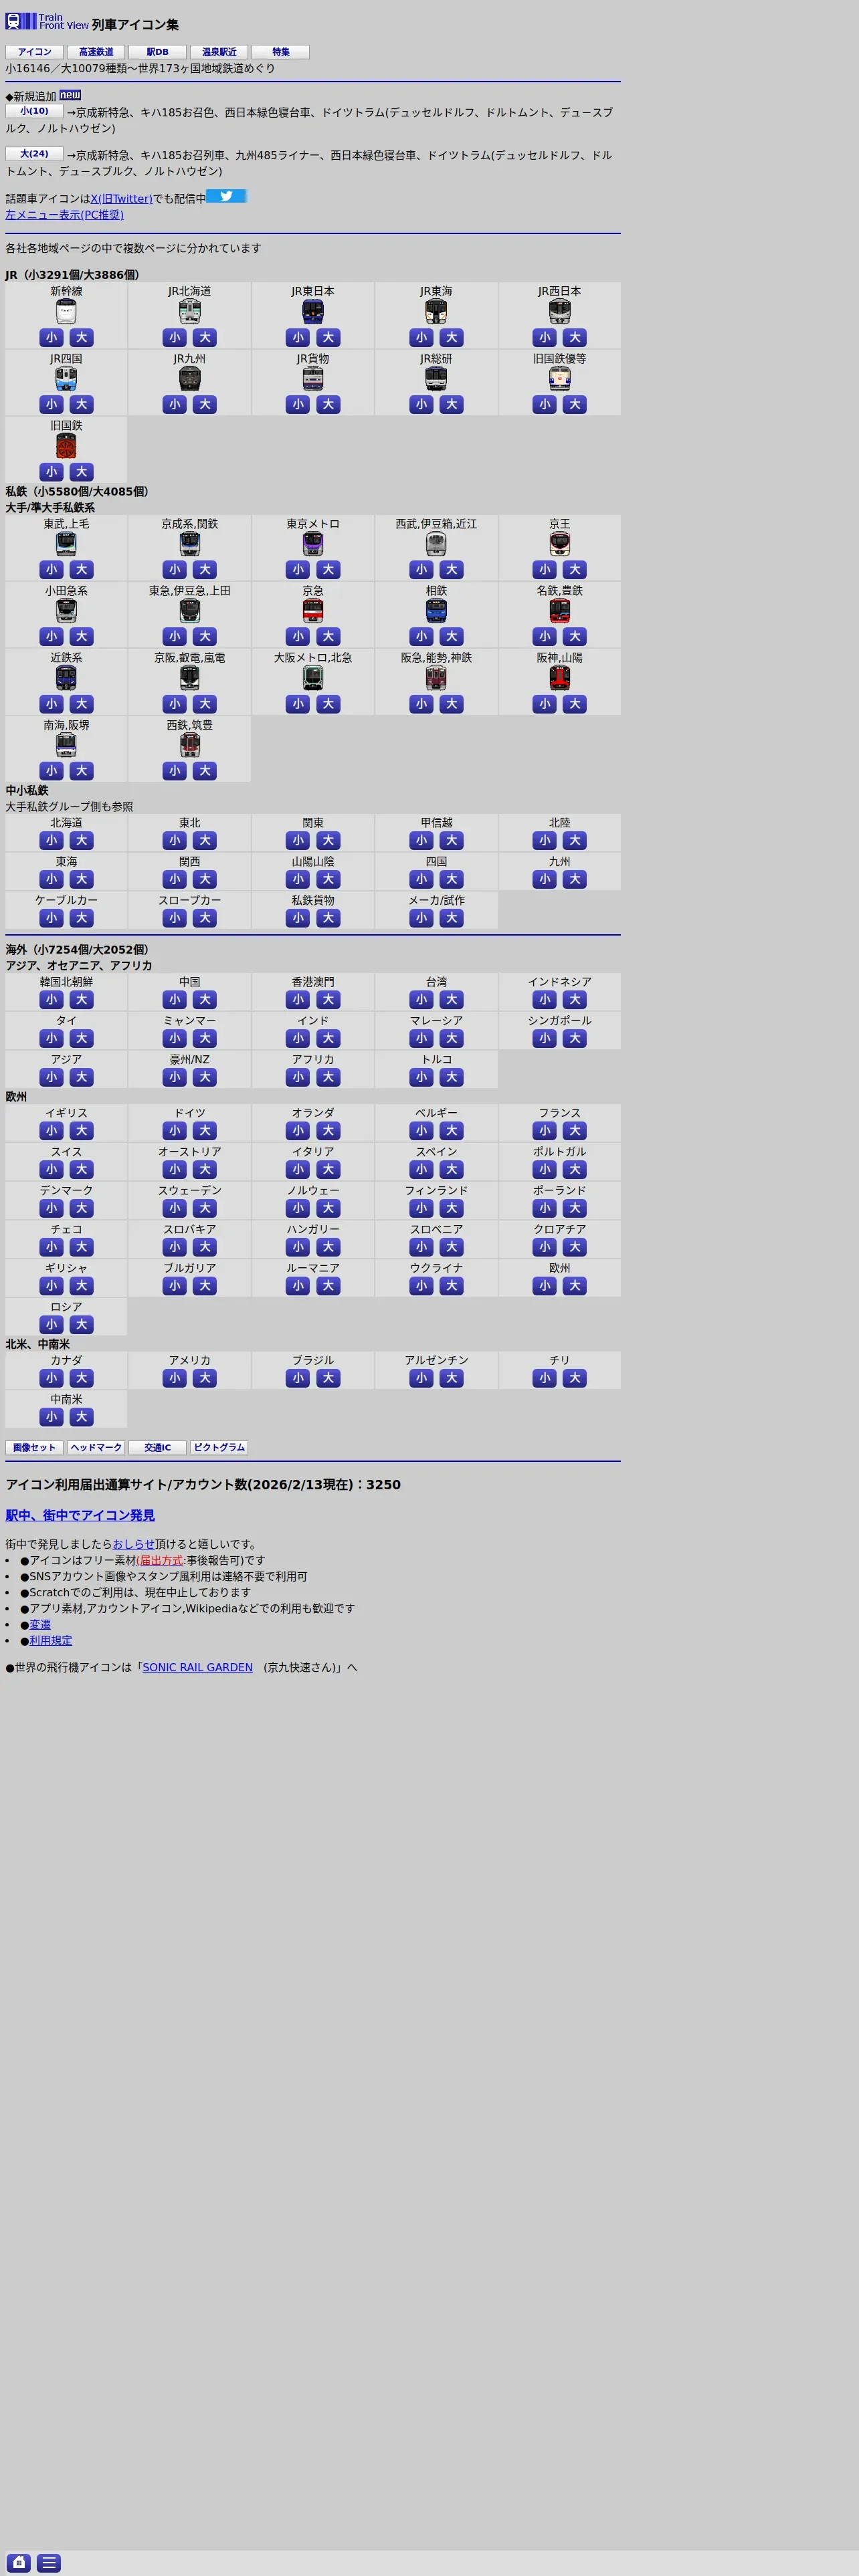Click the 大(24) new additions button

pos(35,154)
